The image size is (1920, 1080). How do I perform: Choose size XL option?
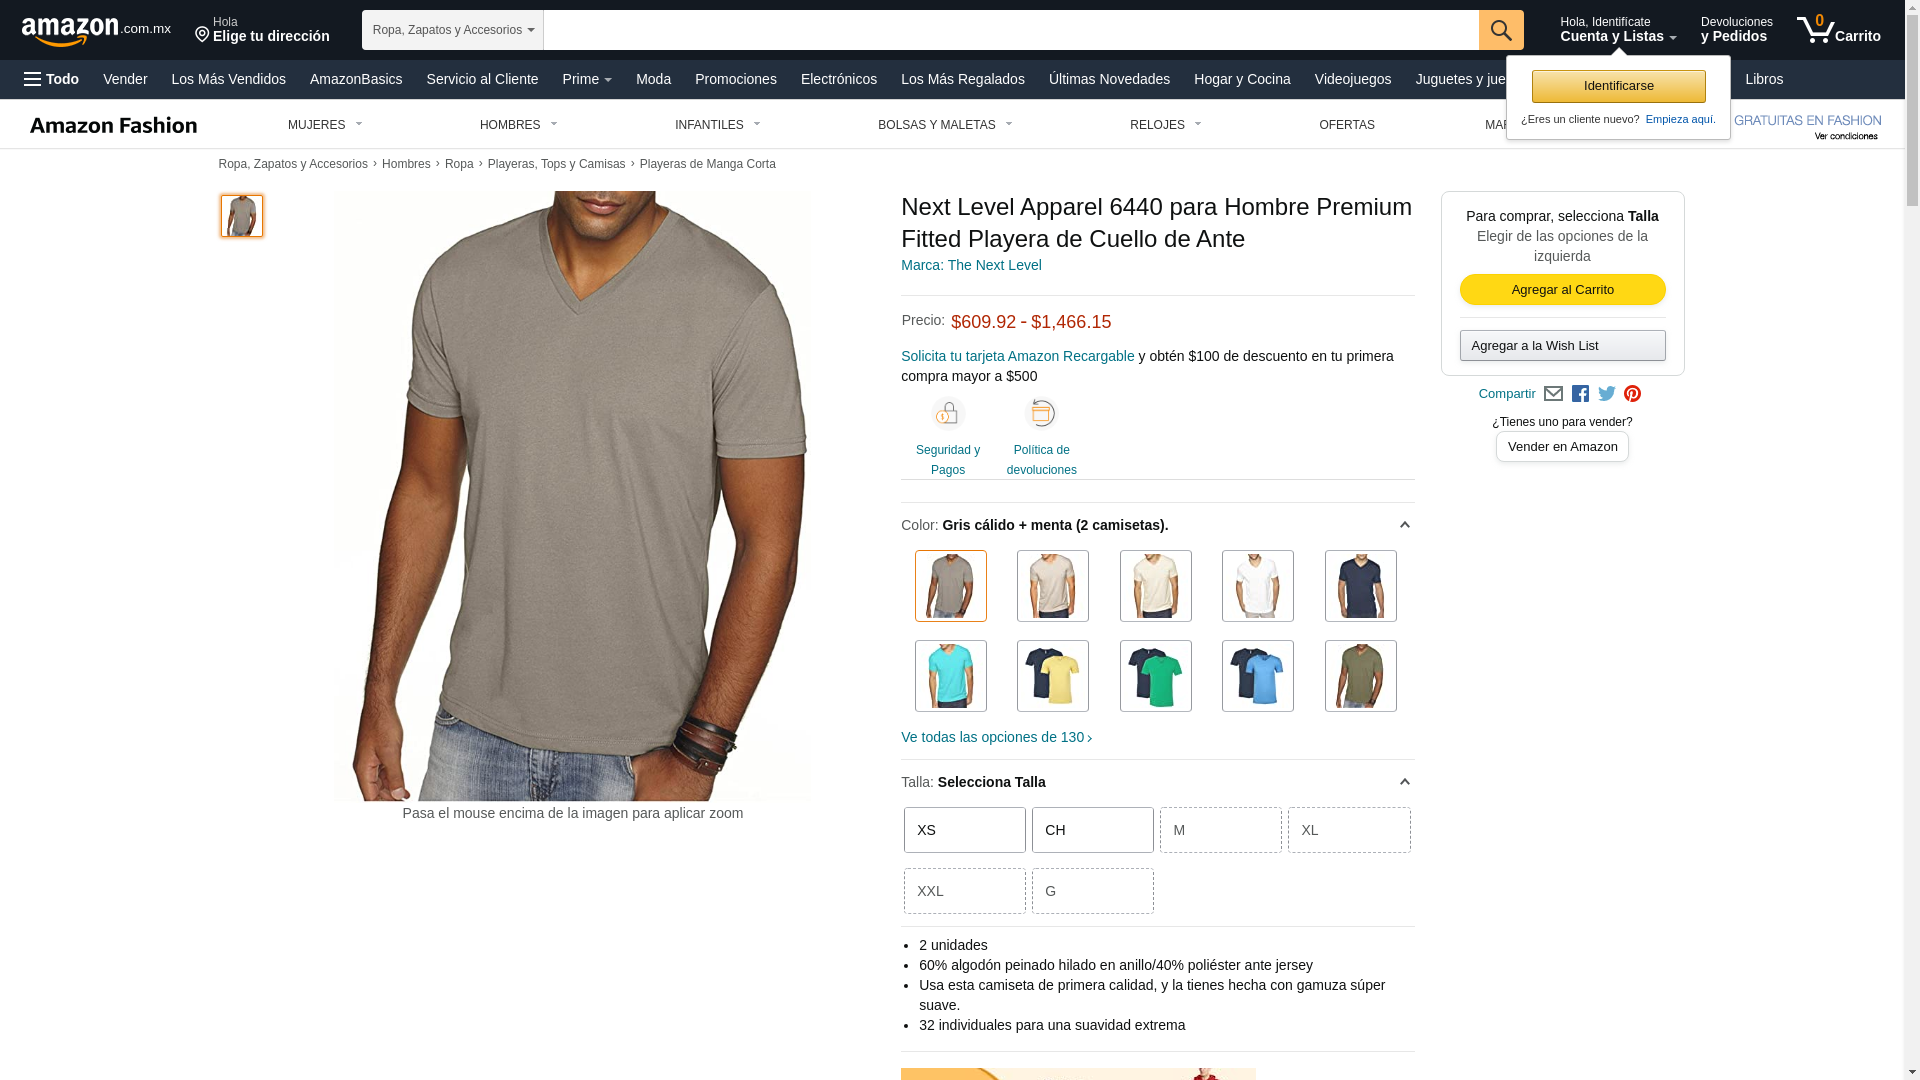click(1349, 830)
